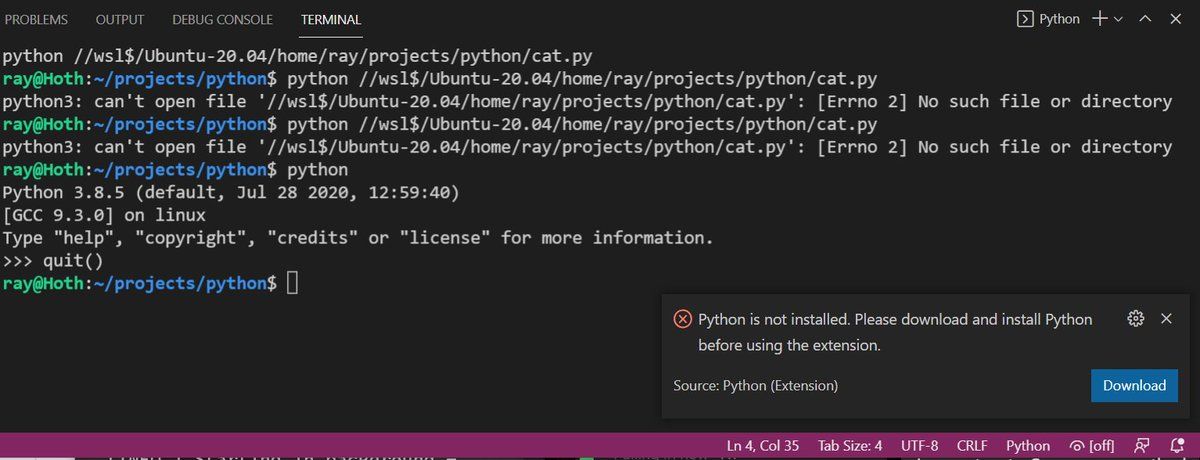
Task: Close the terminal panel
Action: pyautogui.click(x=1176, y=19)
